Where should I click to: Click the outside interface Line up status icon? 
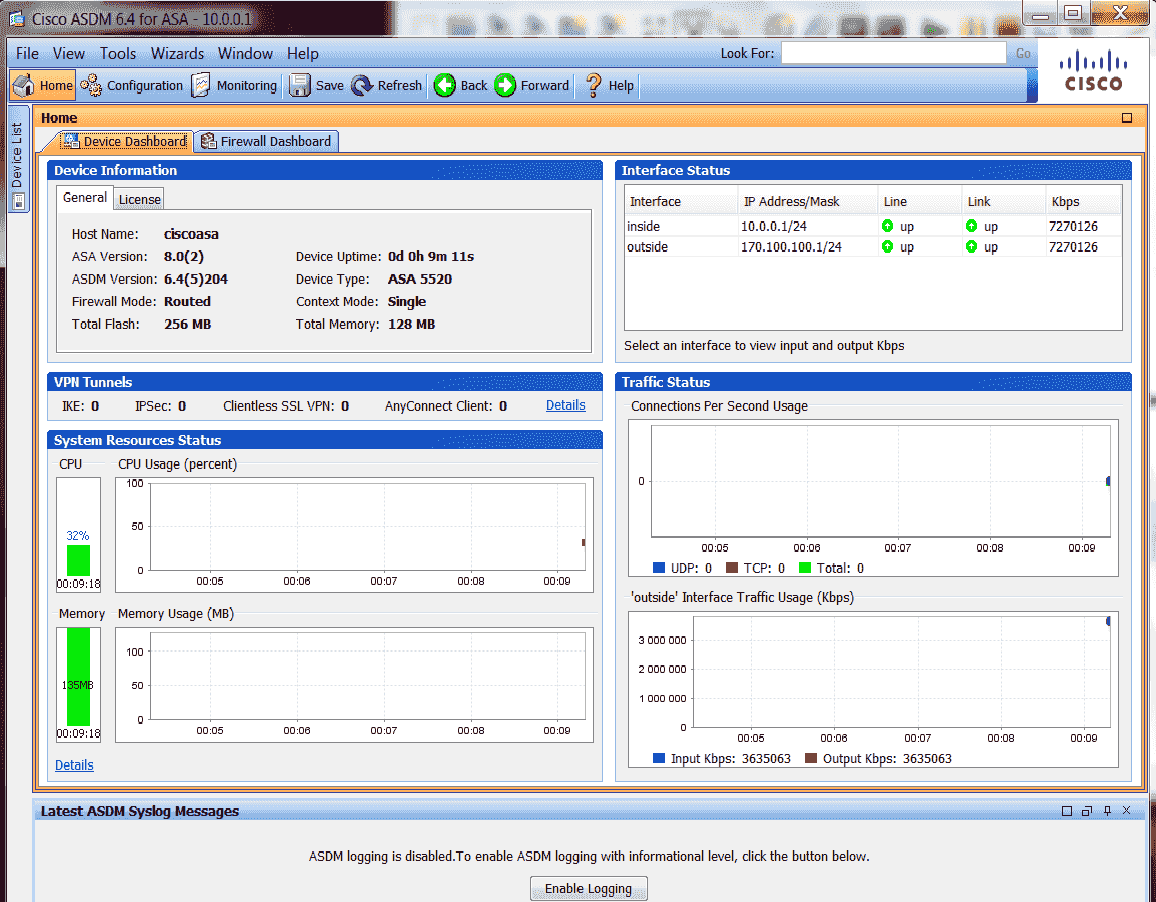pyautogui.click(x=888, y=246)
